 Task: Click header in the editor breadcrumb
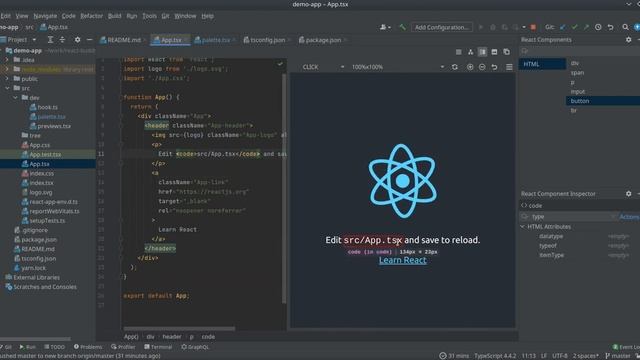pos(172,337)
